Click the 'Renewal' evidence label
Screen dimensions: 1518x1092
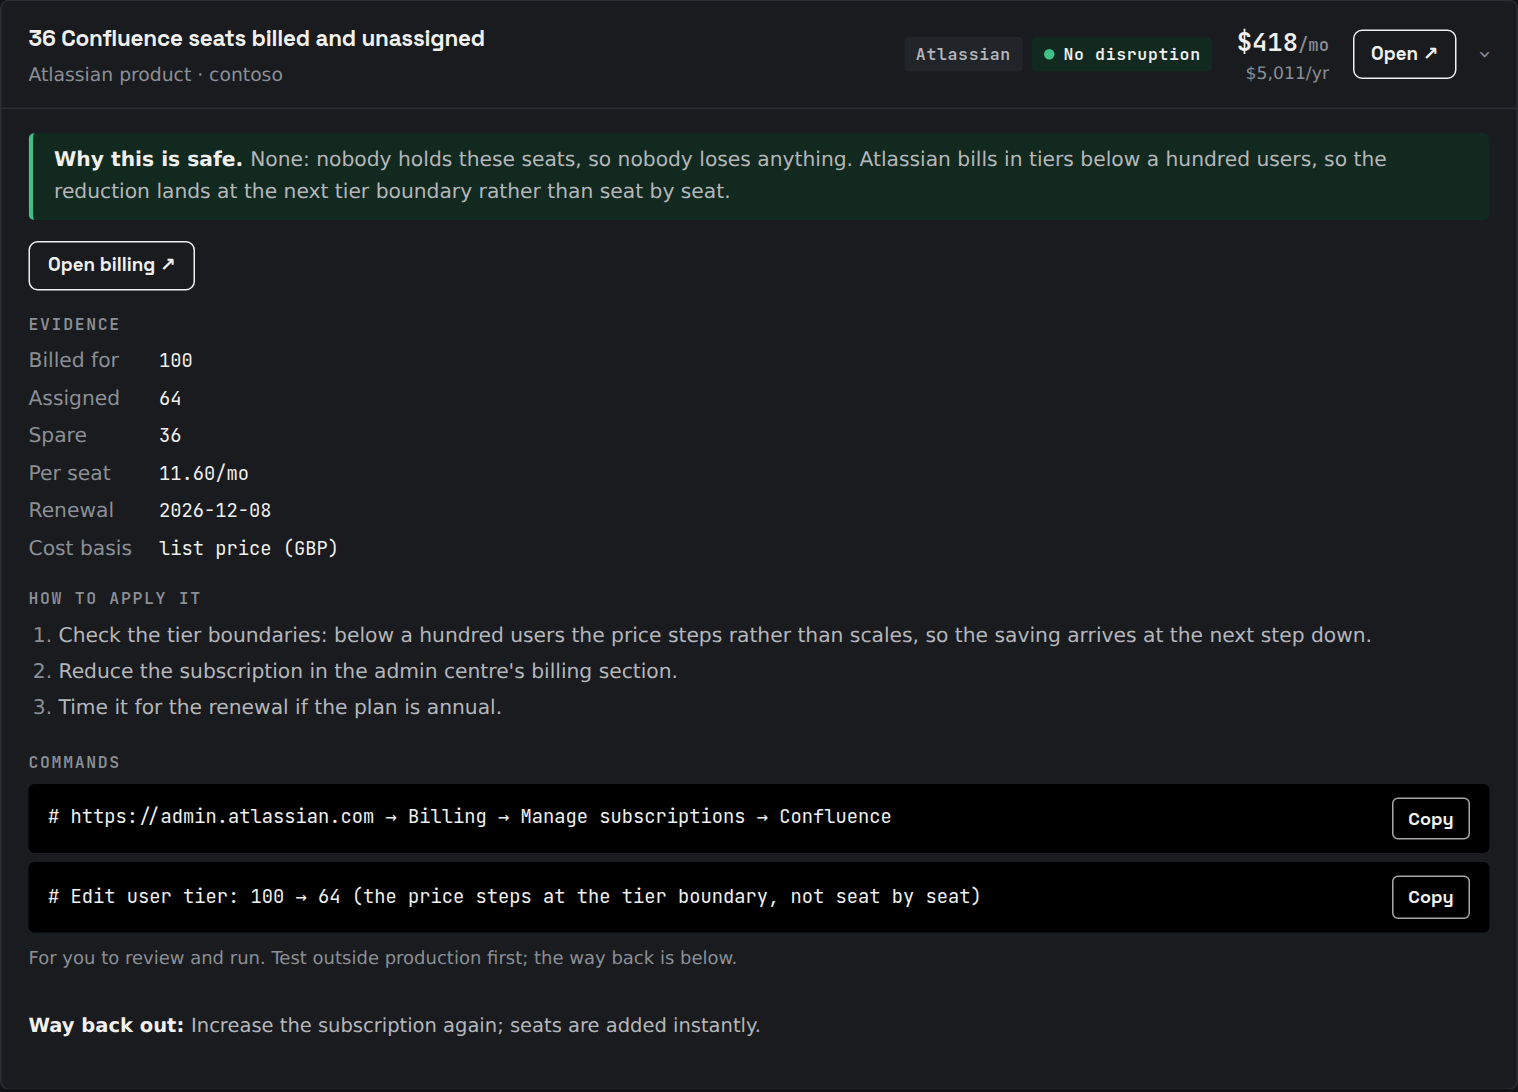pyautogui.click(x=71, y=511)
